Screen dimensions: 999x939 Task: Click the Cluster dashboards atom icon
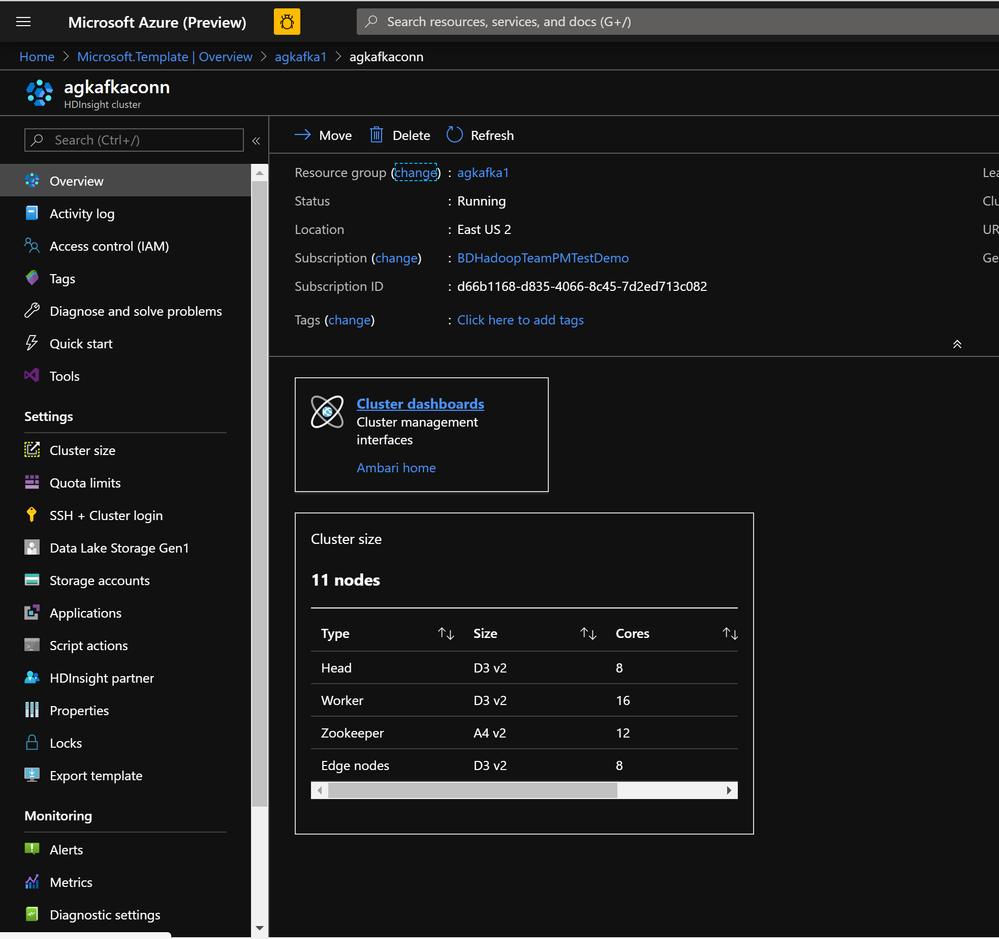click(327, 412)
